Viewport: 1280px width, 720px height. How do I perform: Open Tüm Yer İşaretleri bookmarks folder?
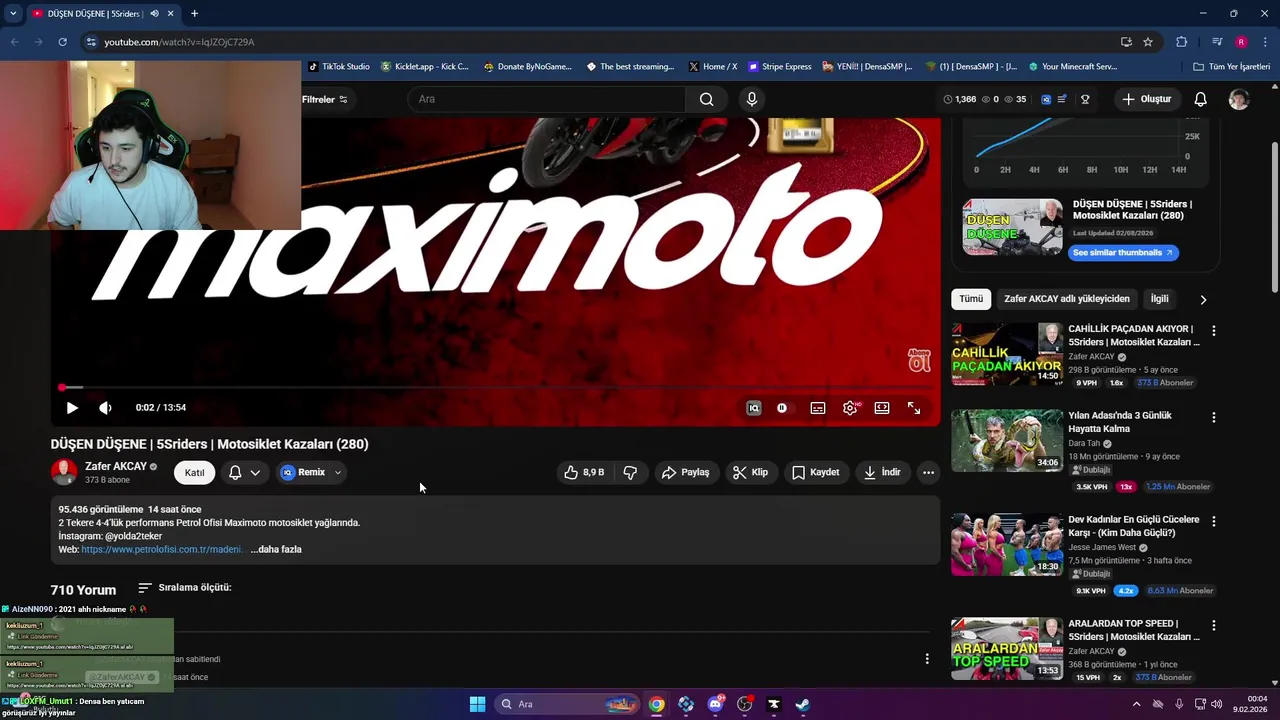pyautogui.click(x=1232, y=67)
